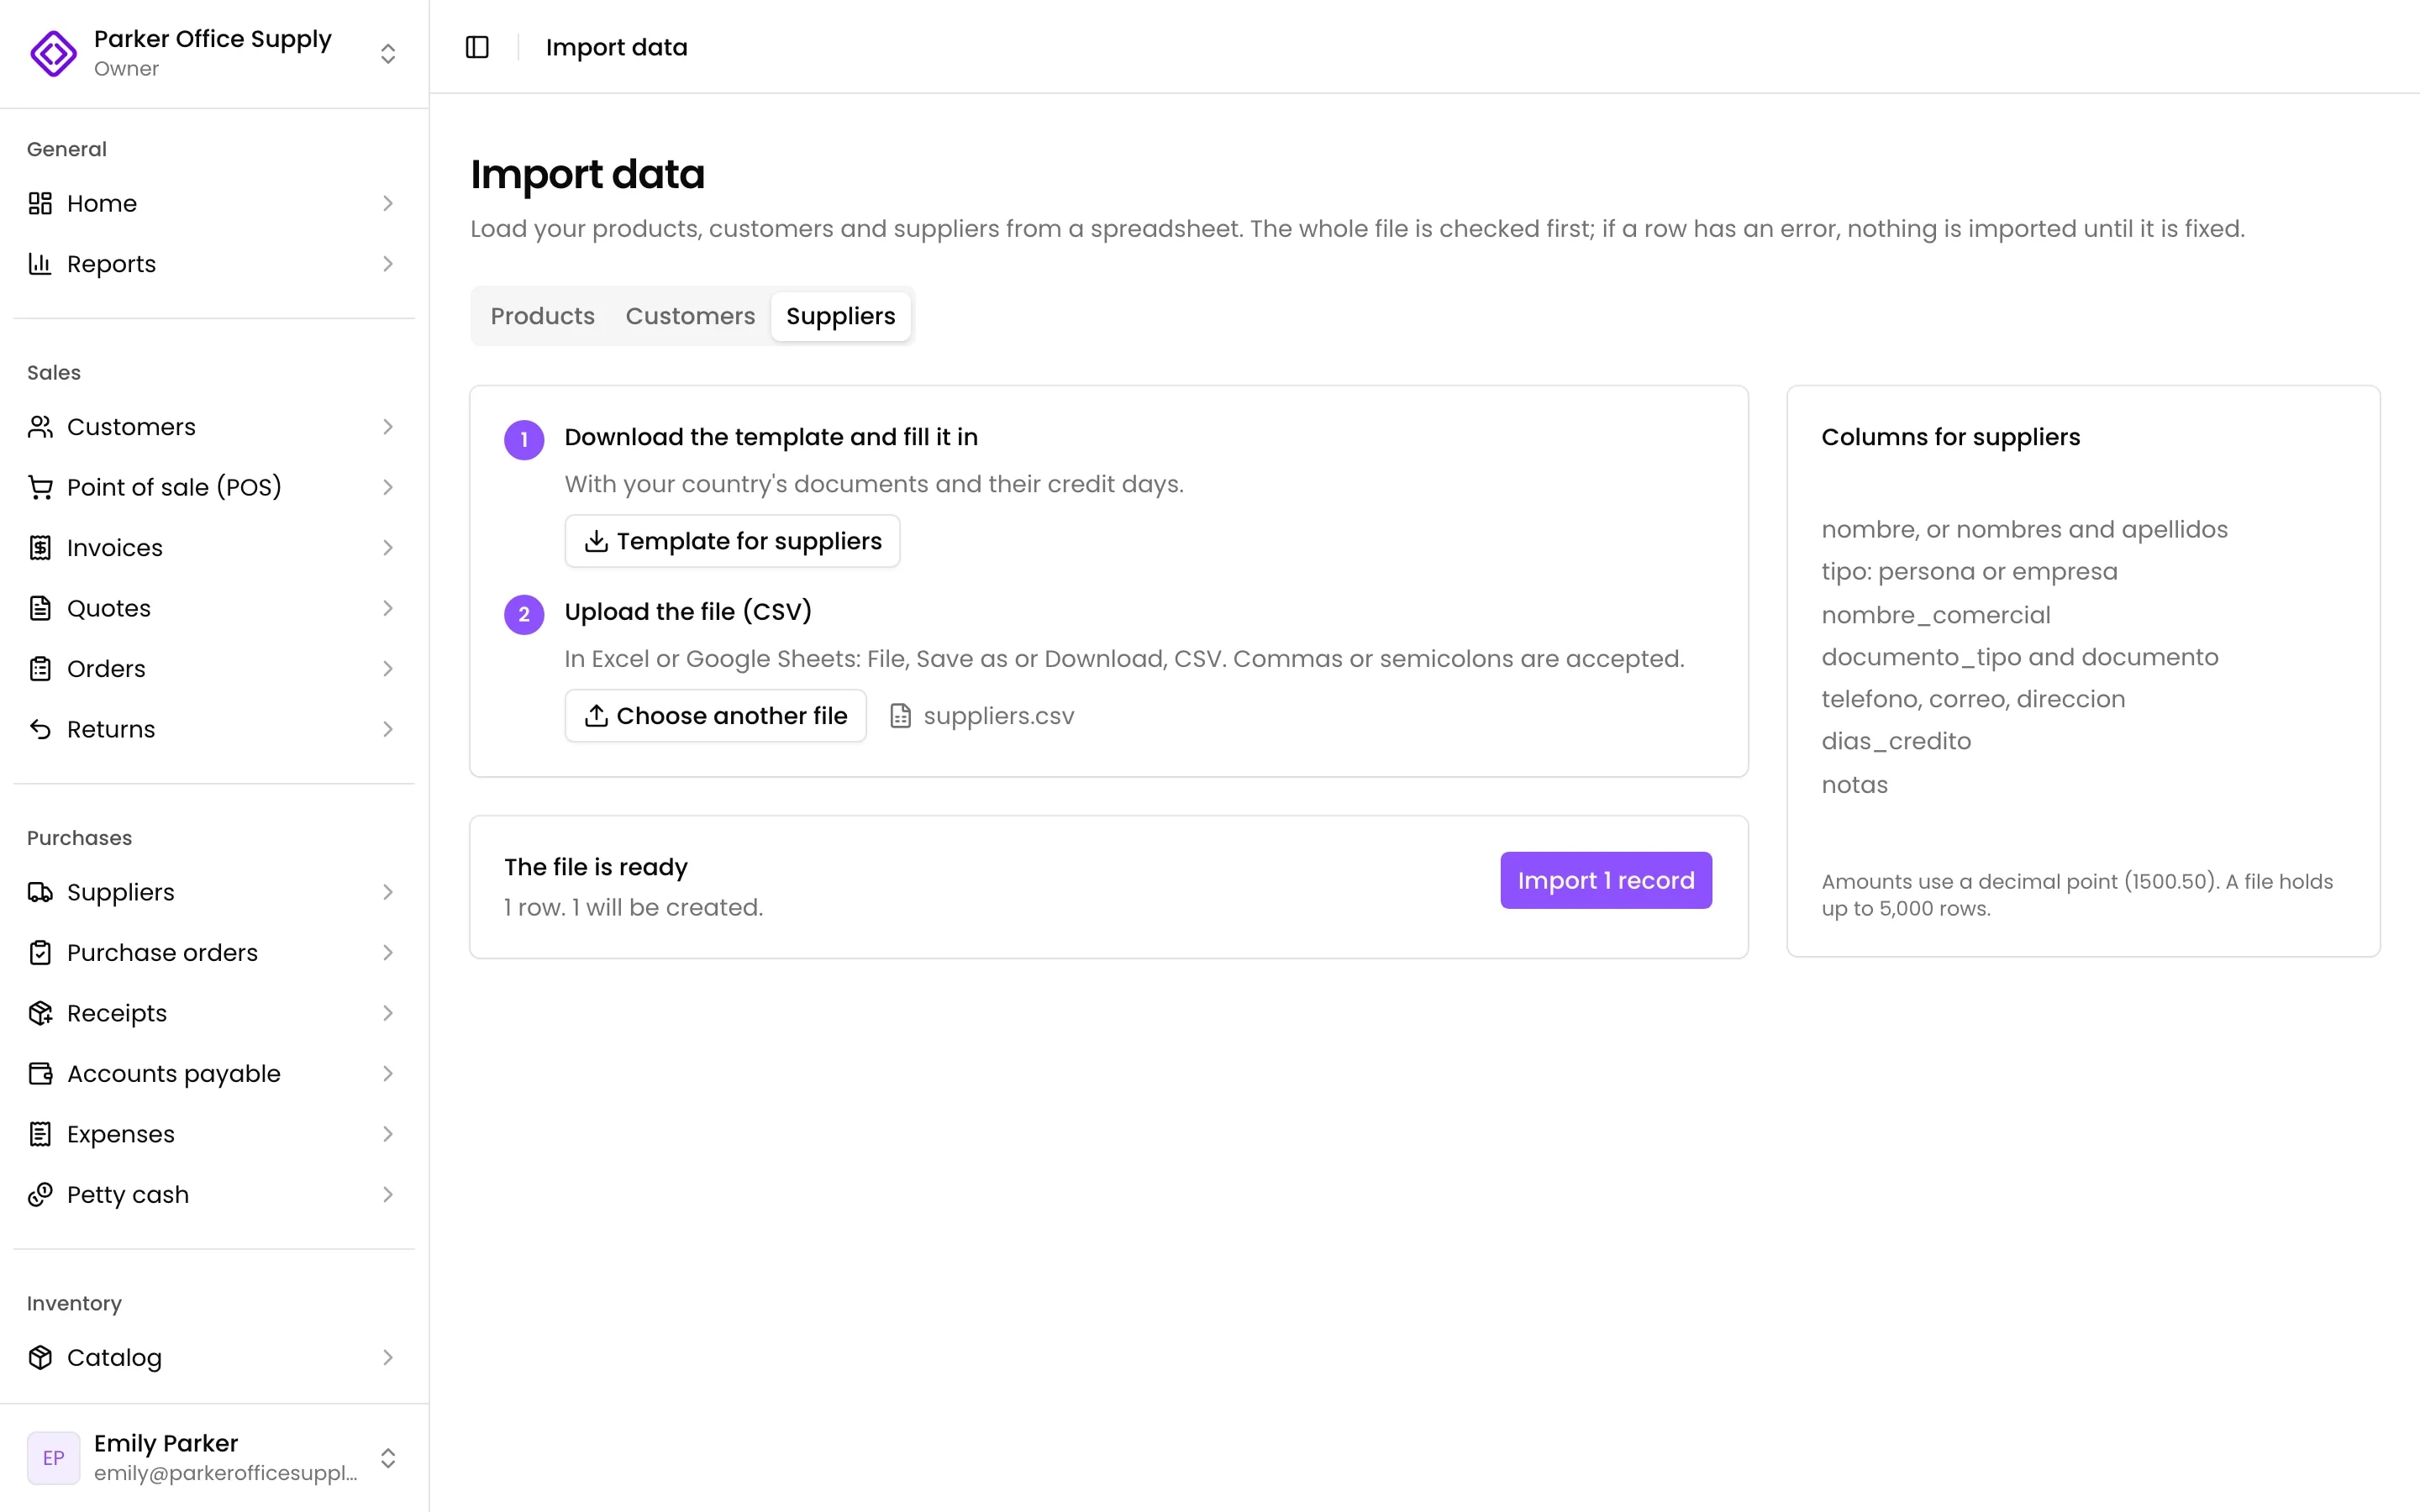The width and height of the screenshot is (2420, 1512).
Task: Click the text 'dias_credito'
Action: click(1896, 741)
